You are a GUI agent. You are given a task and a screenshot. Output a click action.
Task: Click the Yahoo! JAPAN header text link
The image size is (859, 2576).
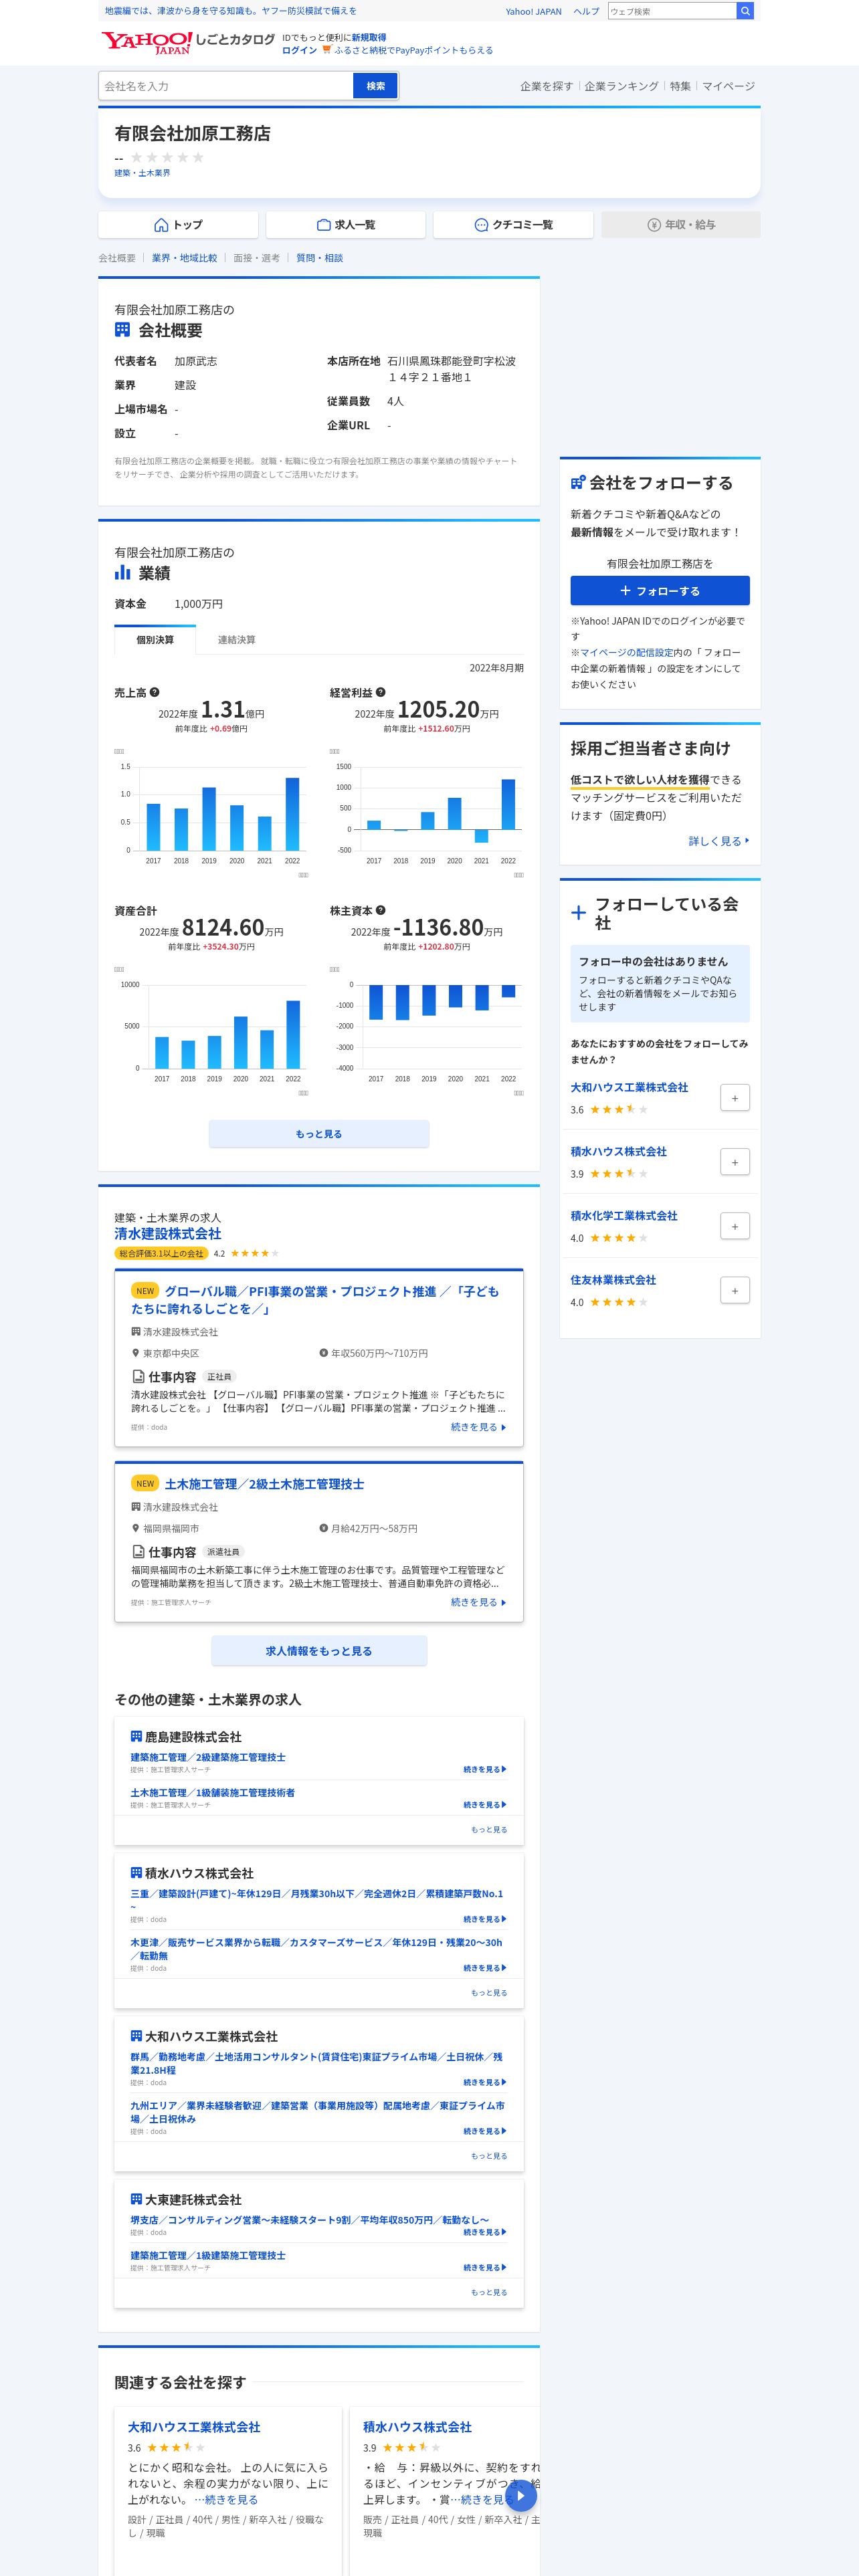(x=533, y=12)
